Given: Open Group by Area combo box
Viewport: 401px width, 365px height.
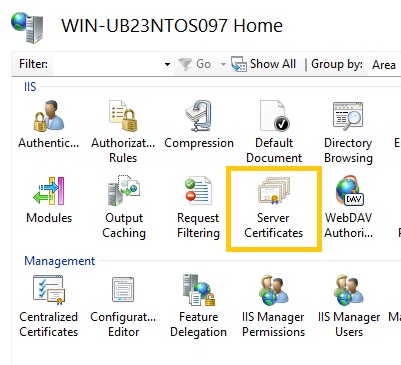Looking at the screenshot, I should [385, 64].
